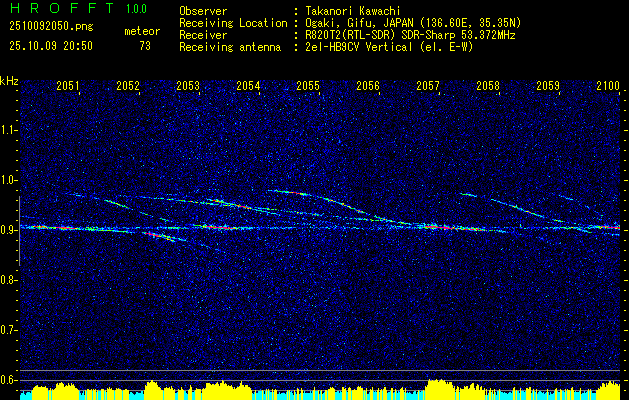Click the 2051 time axis marker
Screen dimensions: 629x400
(68, 86)
